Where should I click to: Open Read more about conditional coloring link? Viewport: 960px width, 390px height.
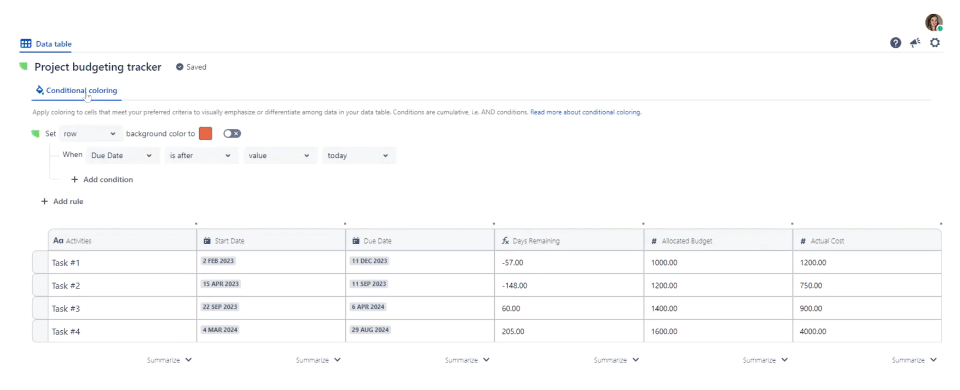click(585, 113)
